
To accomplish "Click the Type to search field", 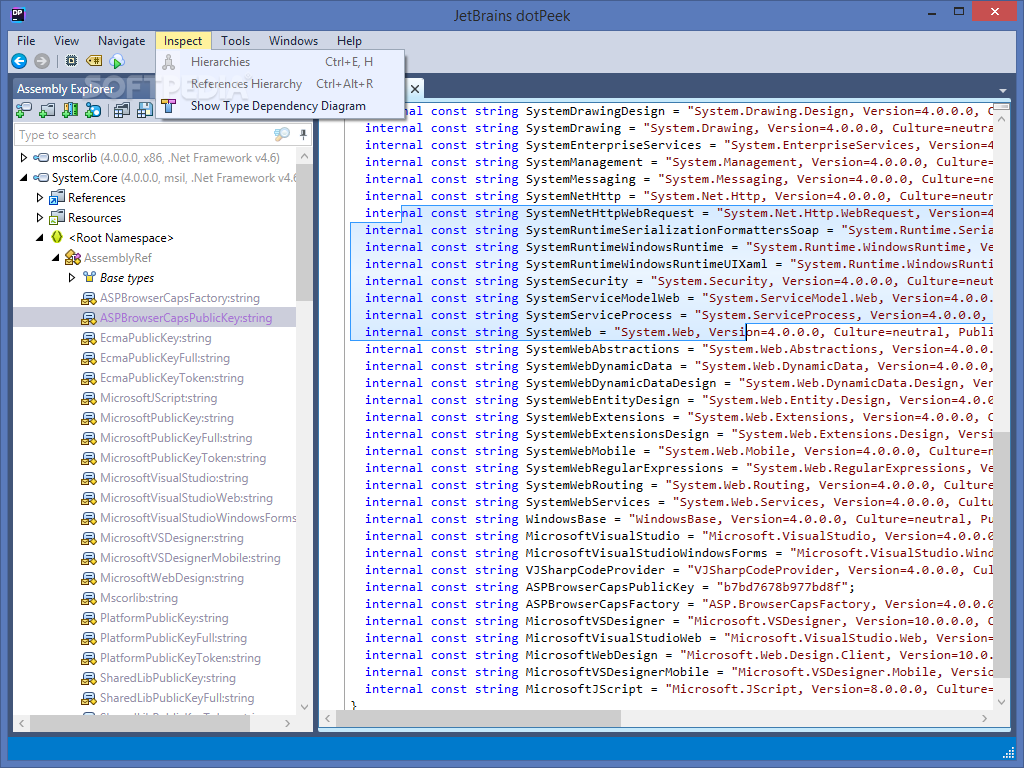I will 144,135.
